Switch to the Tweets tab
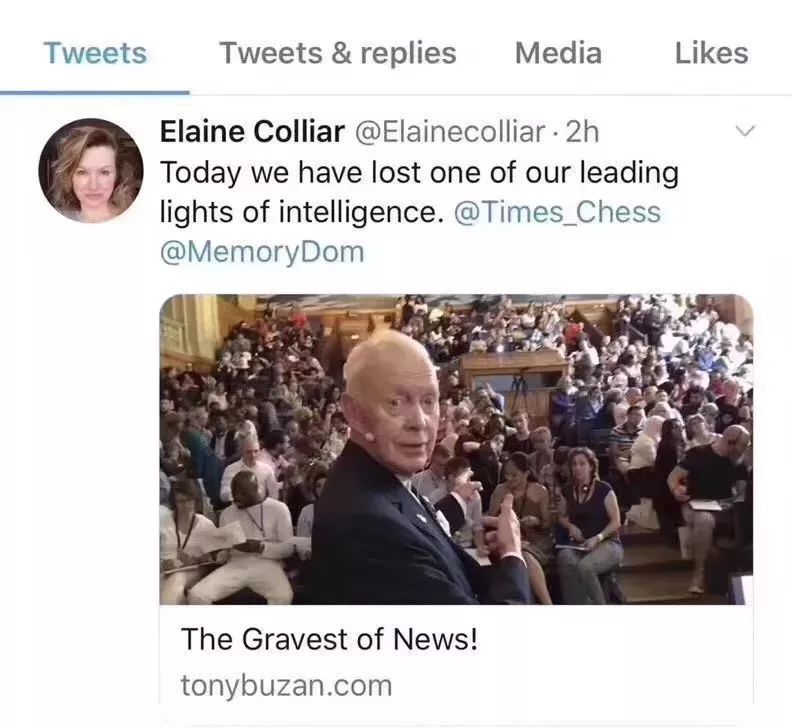 (95, 53)
